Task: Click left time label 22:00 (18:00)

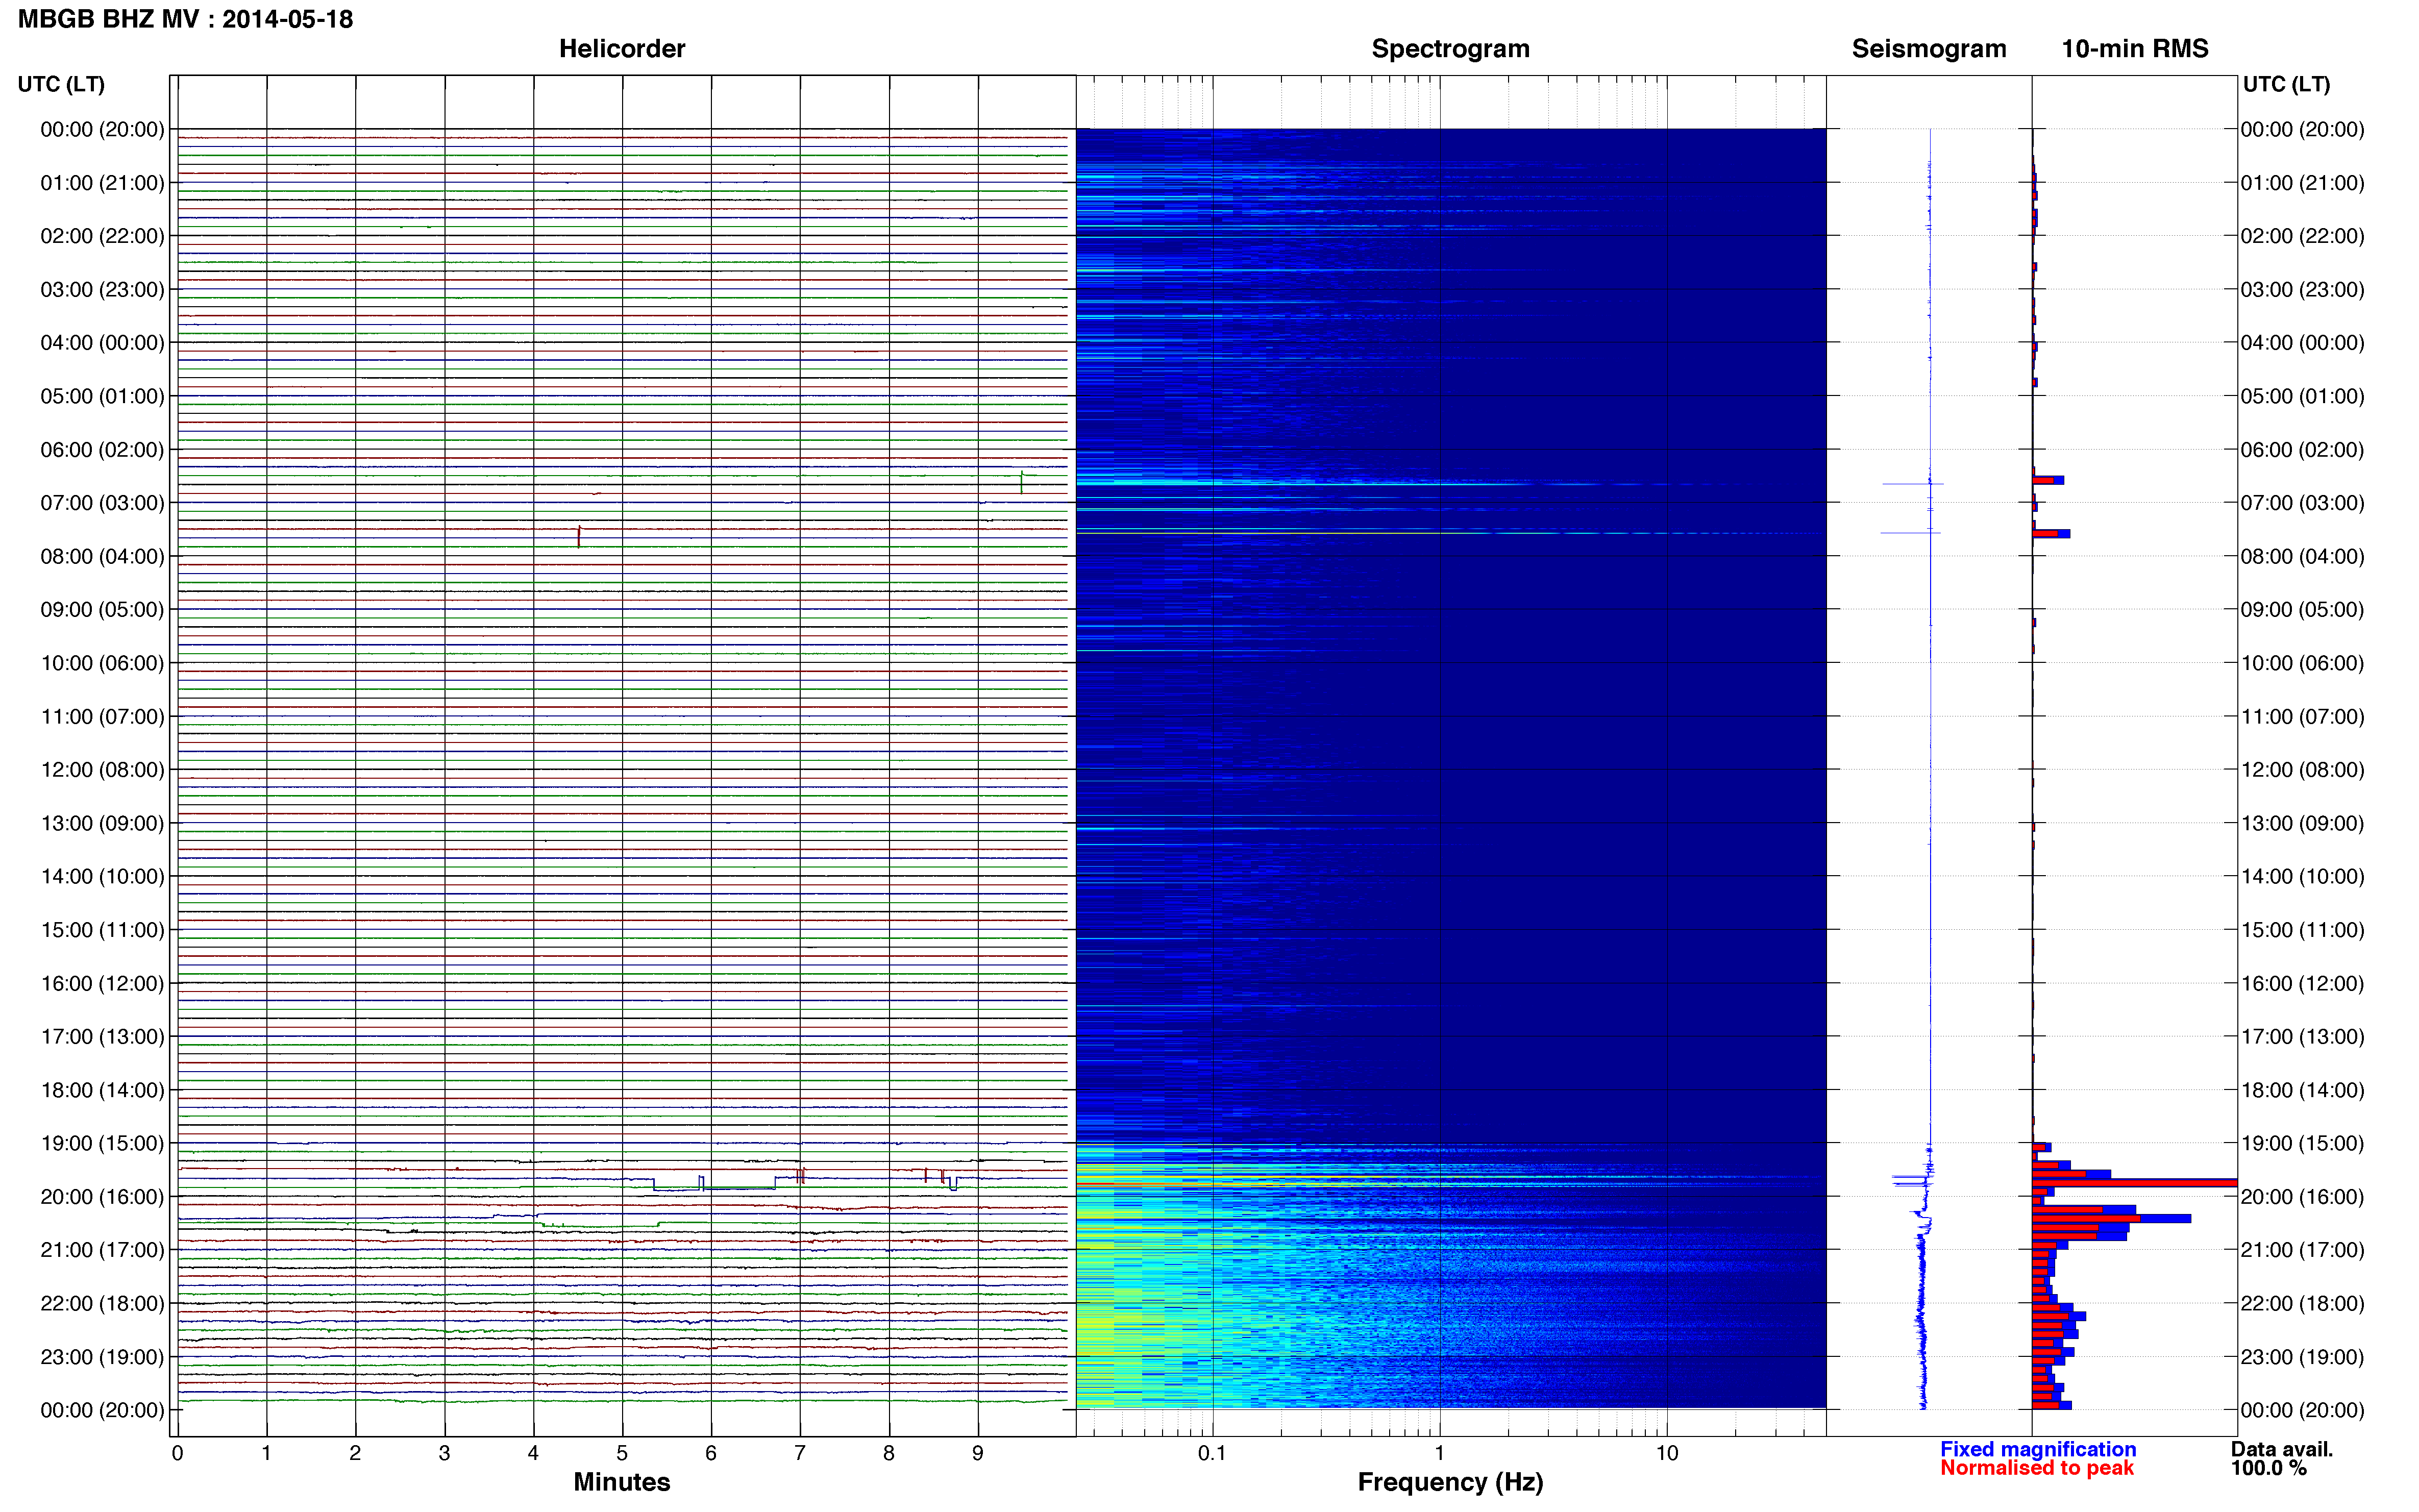Action: point(102,1304)
